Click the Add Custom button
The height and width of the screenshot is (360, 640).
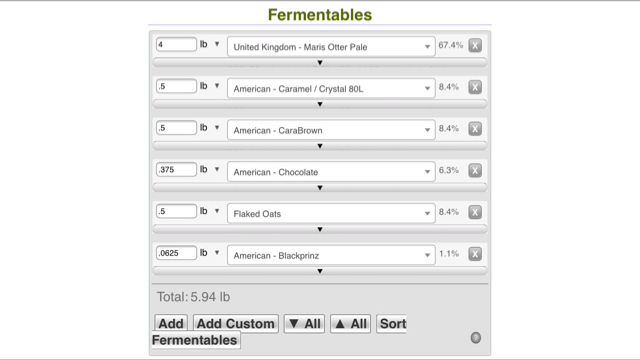pyautogui.click(x=236, y=323)
